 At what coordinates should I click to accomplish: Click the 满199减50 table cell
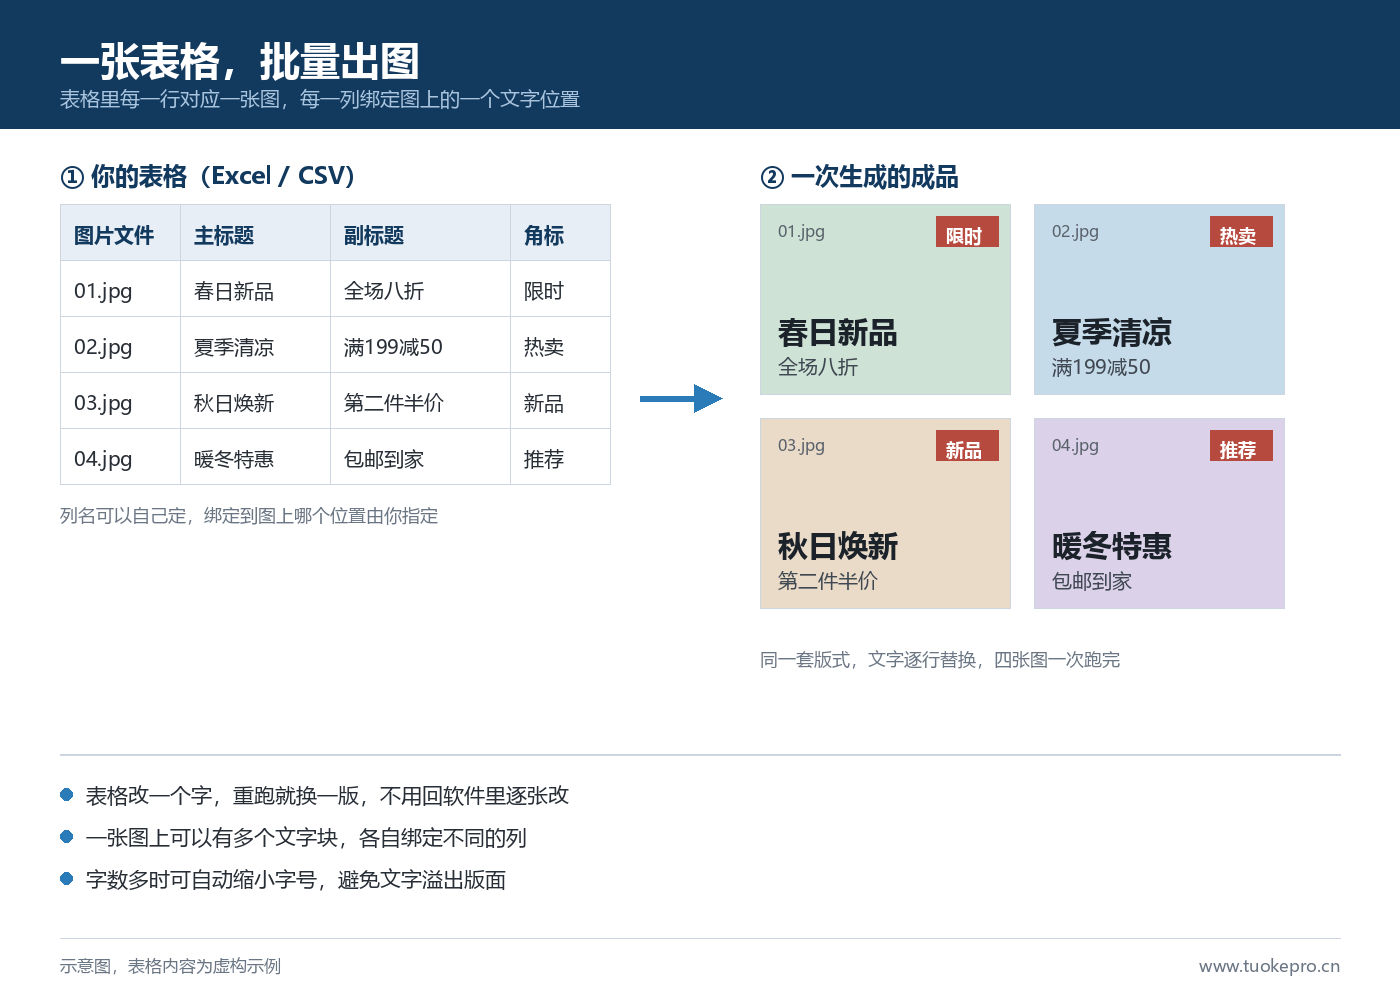[421, 345]
